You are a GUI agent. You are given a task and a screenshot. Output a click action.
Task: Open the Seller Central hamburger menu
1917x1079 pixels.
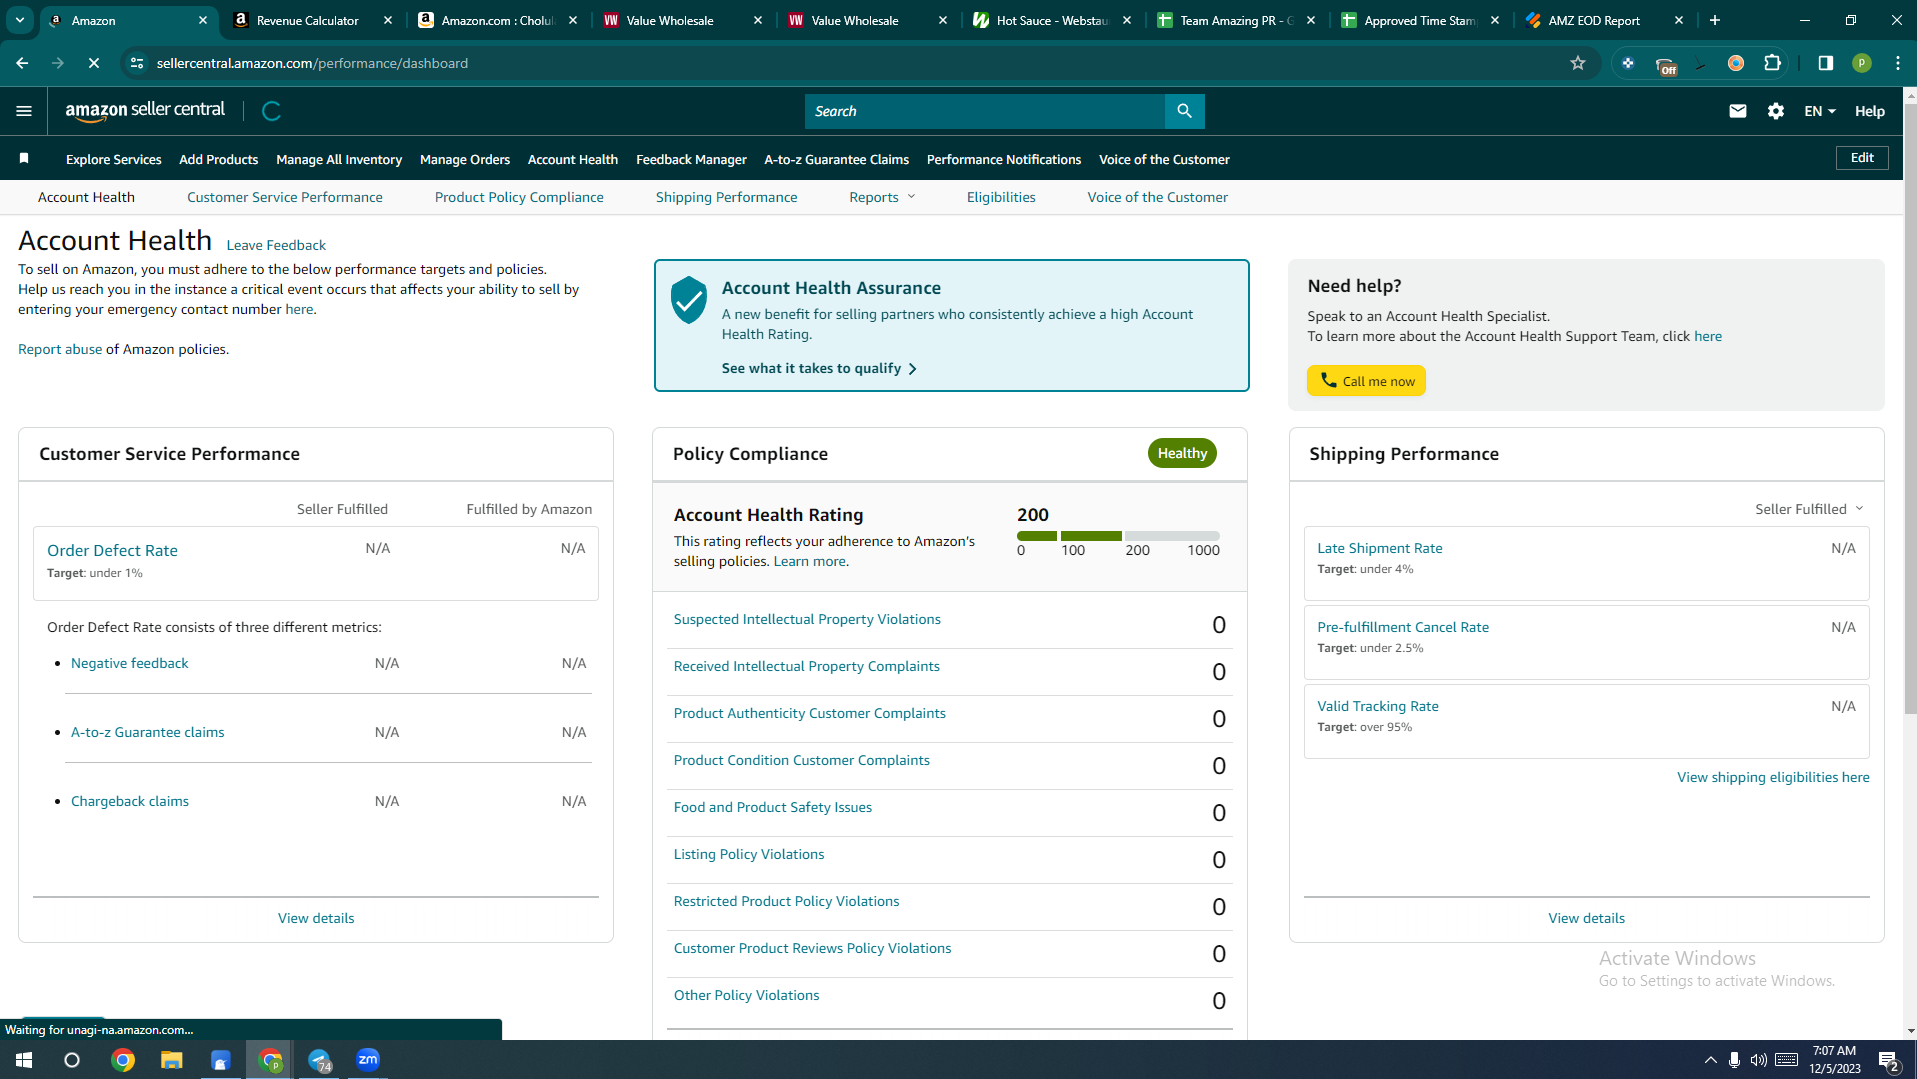[24, 111]
